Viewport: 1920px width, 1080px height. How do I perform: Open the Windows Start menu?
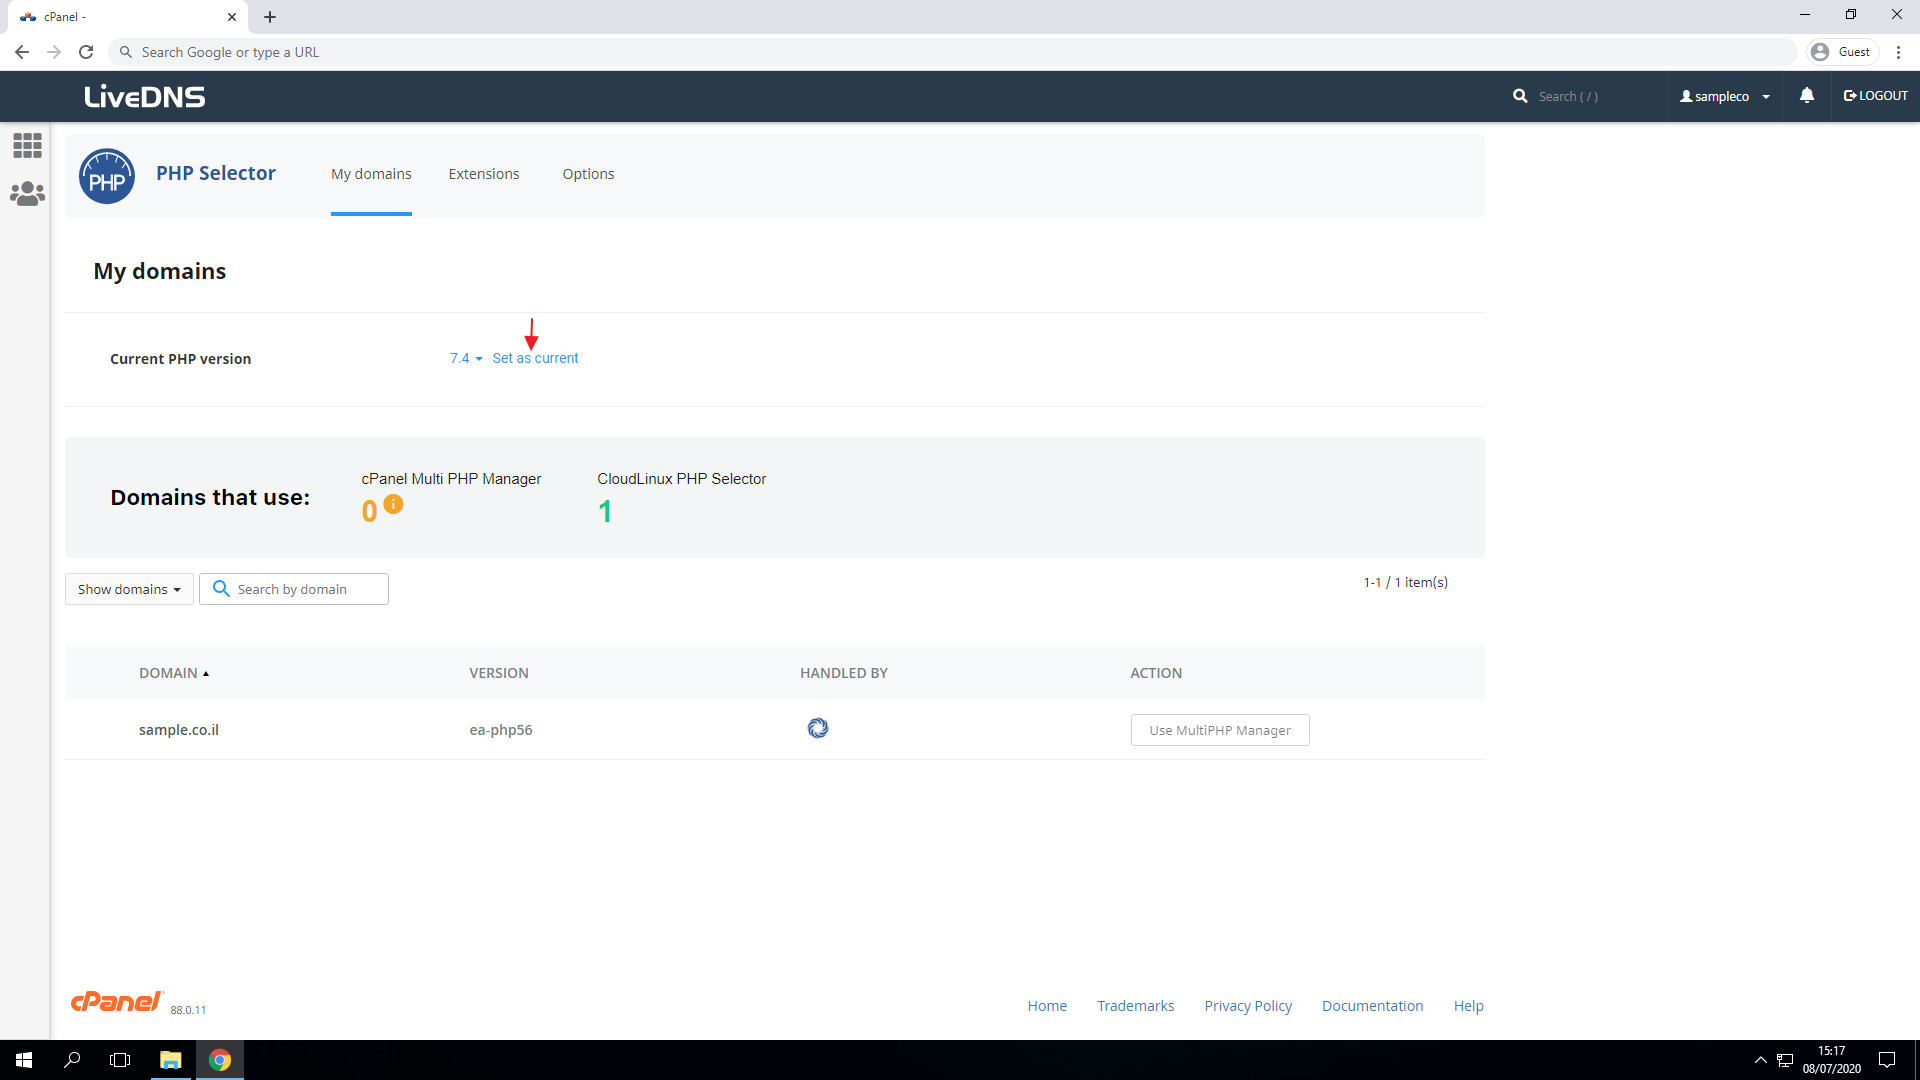[24, 1060]
